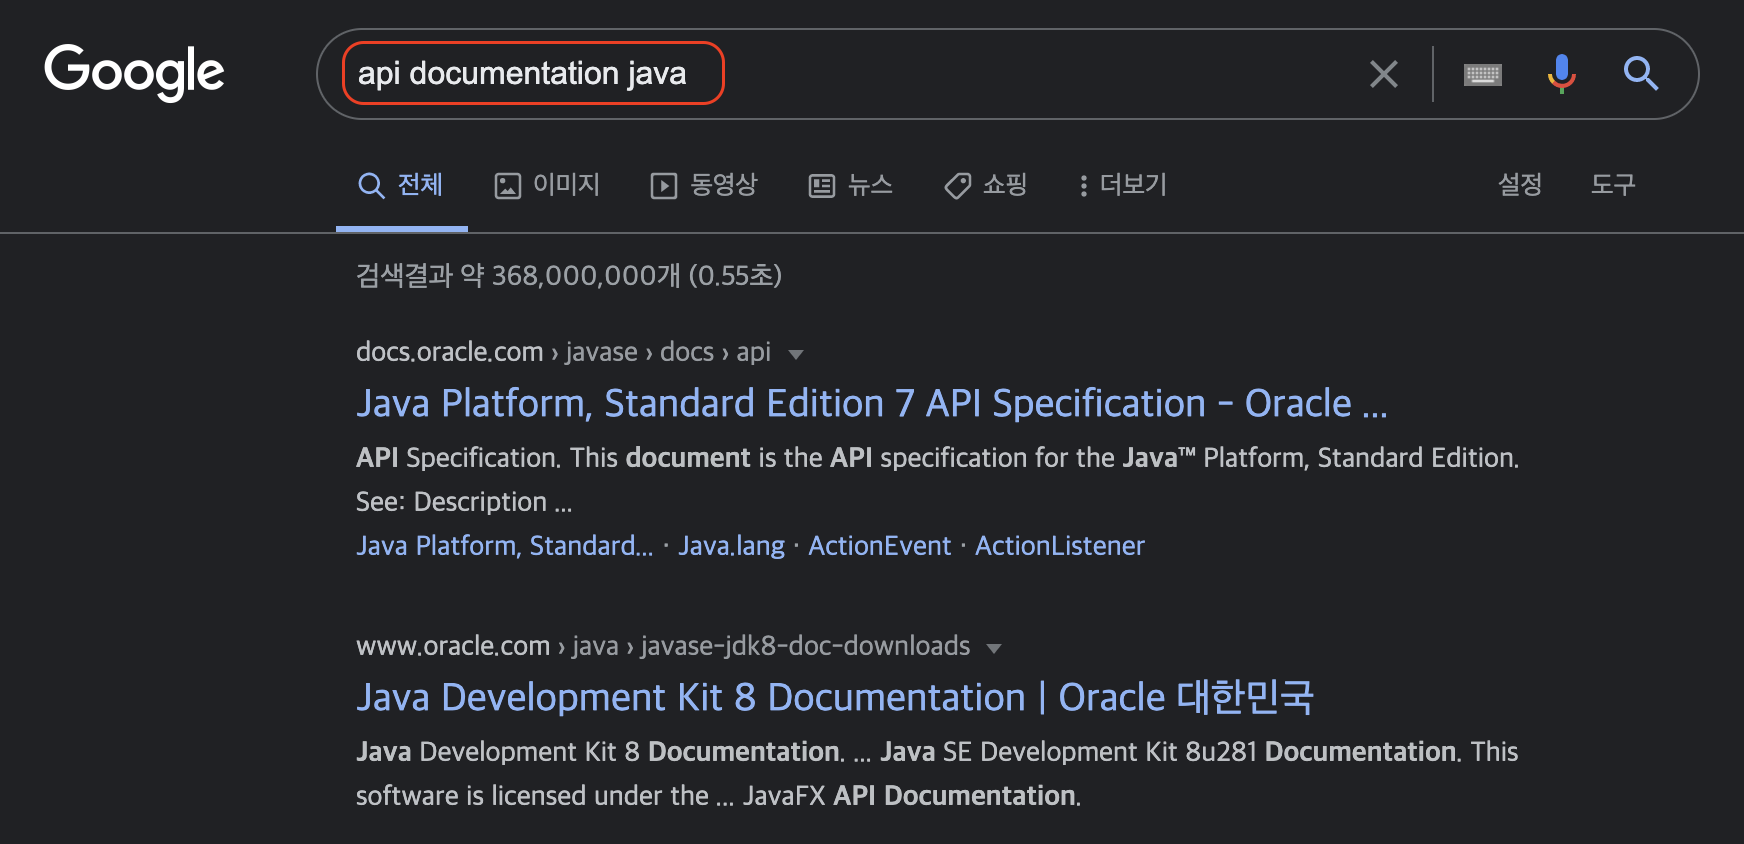The height and width of the screenshot is (844, 1744).
Task: Open Java Development Kit 8 Documentation result
Action: click(x=835, y=697)
